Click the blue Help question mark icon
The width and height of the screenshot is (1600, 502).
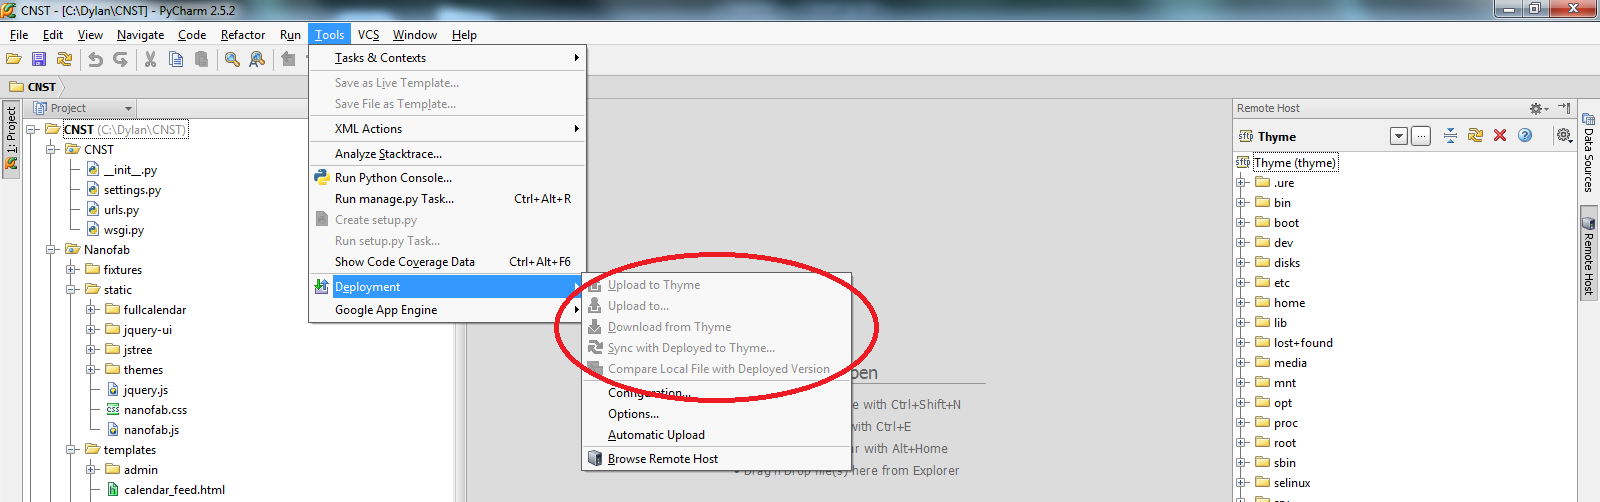1525,136
